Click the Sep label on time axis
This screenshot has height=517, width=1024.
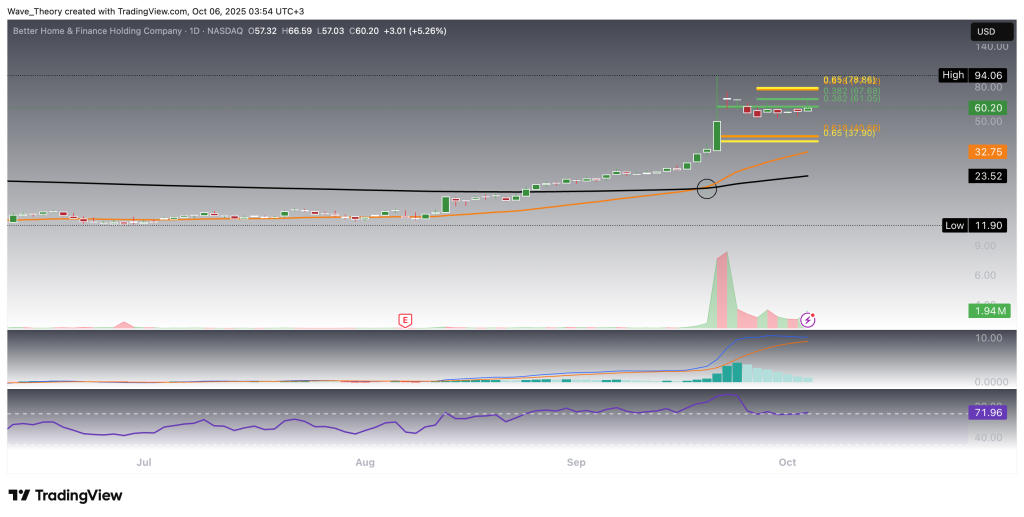576,462
